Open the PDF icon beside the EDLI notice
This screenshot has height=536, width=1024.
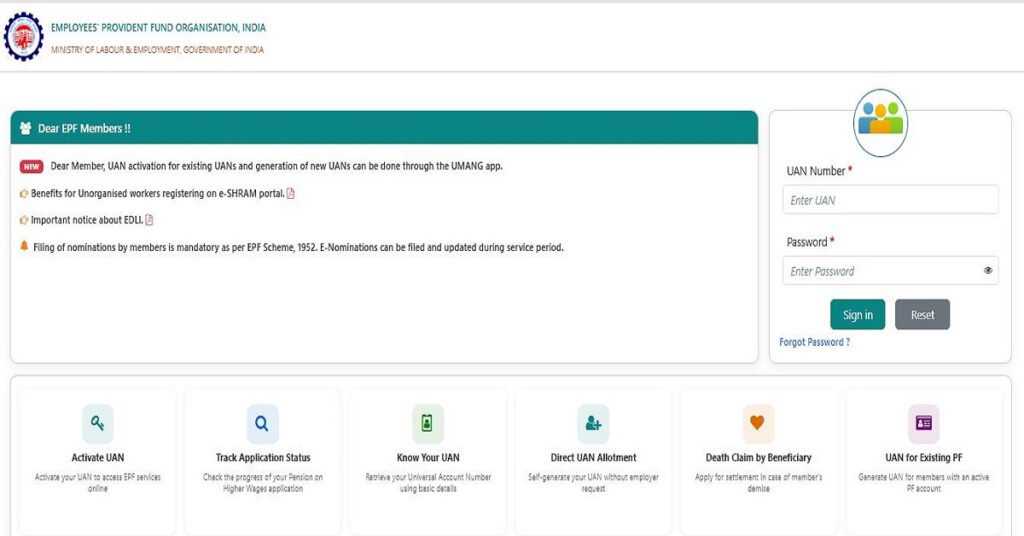149,220
